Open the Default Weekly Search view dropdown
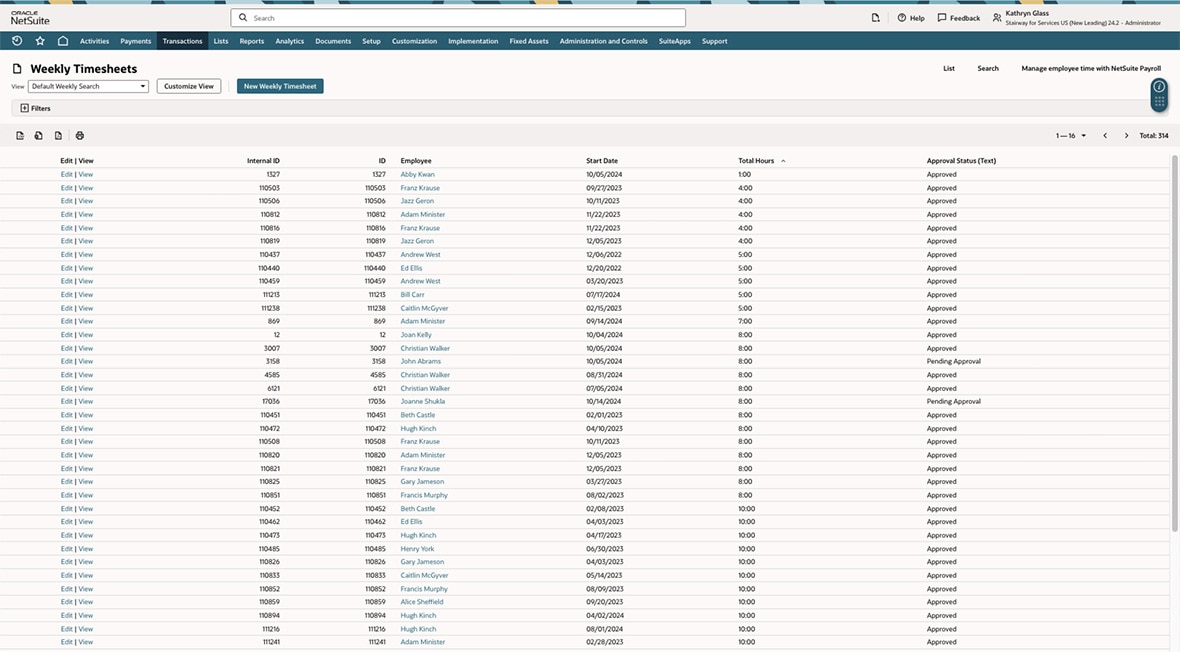 88,87
